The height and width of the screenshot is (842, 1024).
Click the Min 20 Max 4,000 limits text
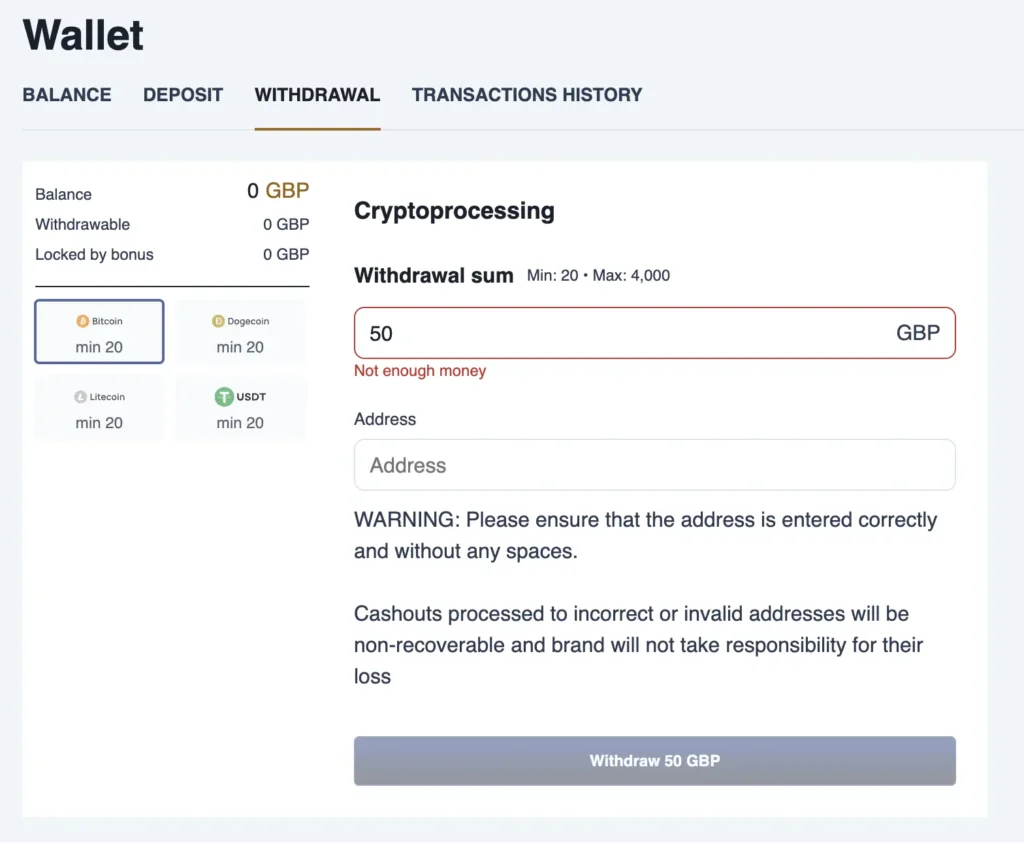tap(598, 275)
